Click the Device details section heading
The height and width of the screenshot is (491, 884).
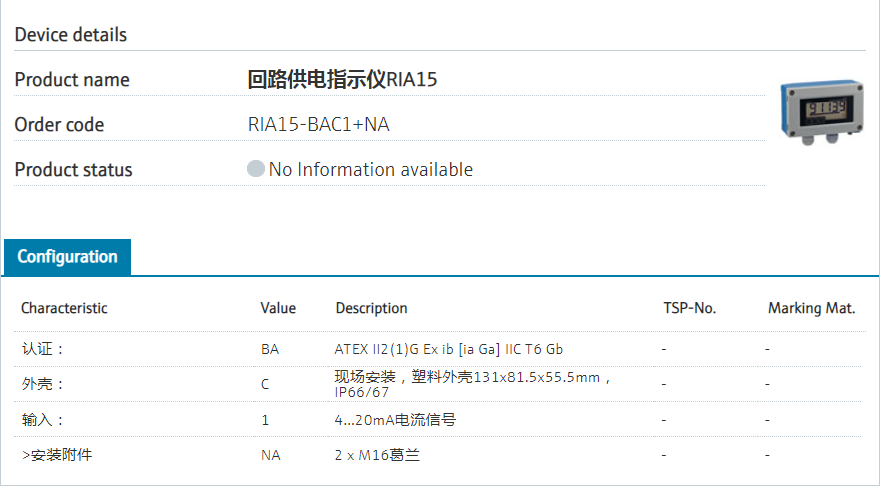[71, 35]
